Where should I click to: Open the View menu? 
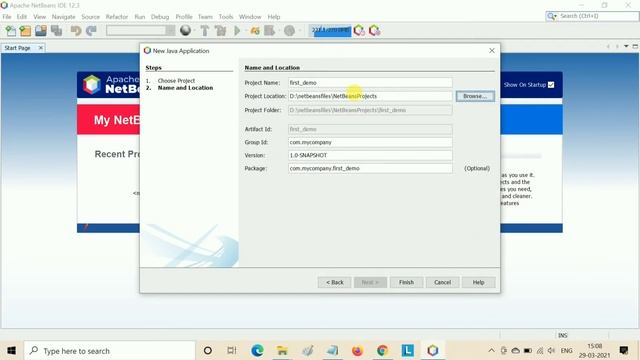[x=40, y=17]
